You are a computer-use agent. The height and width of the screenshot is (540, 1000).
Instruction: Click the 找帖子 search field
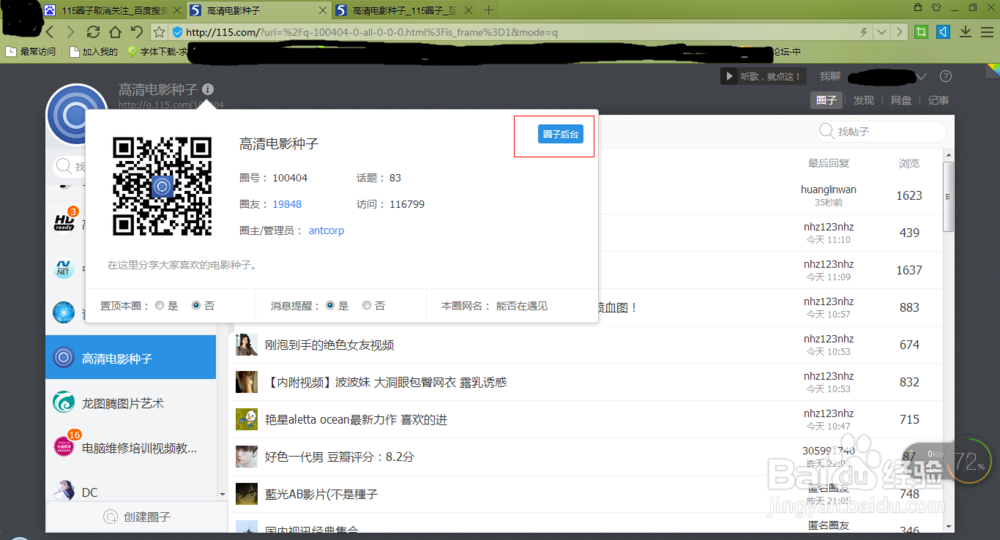[881, 131]
